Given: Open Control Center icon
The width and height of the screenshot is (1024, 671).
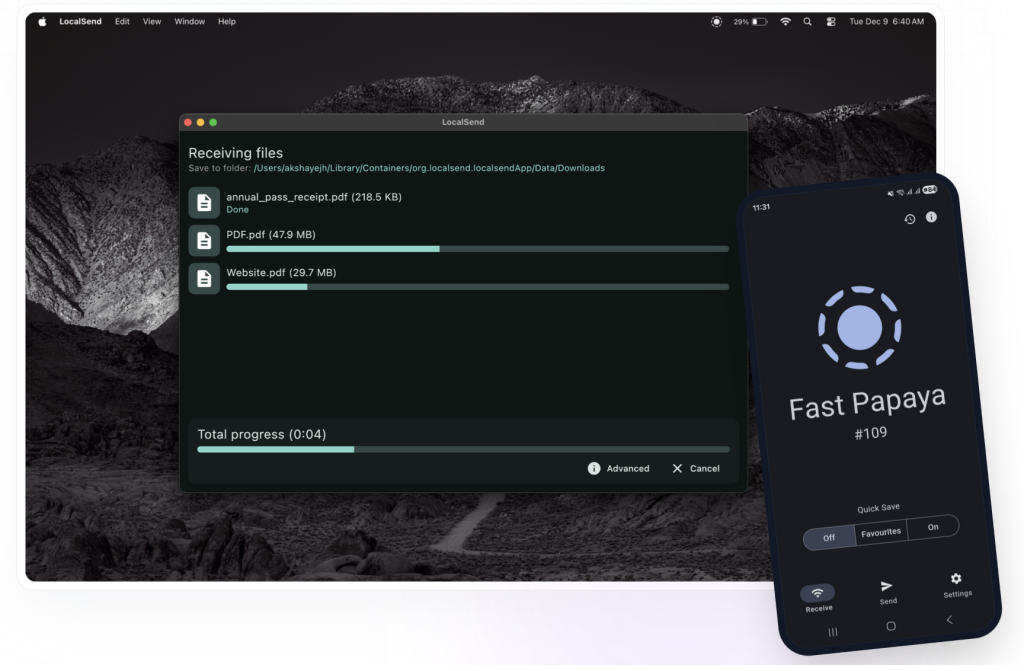Looking at the screenshot, I should pos(831,22).
